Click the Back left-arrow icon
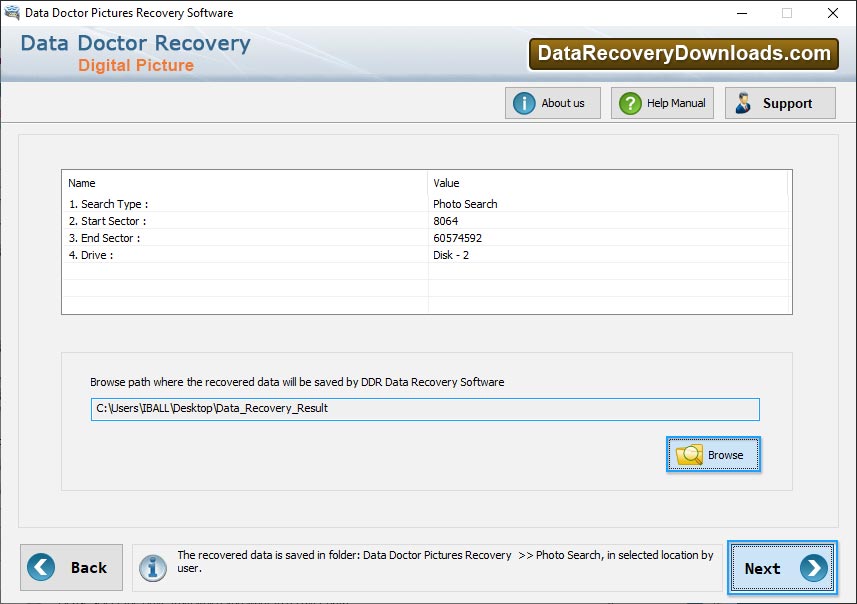 [41, 567]
